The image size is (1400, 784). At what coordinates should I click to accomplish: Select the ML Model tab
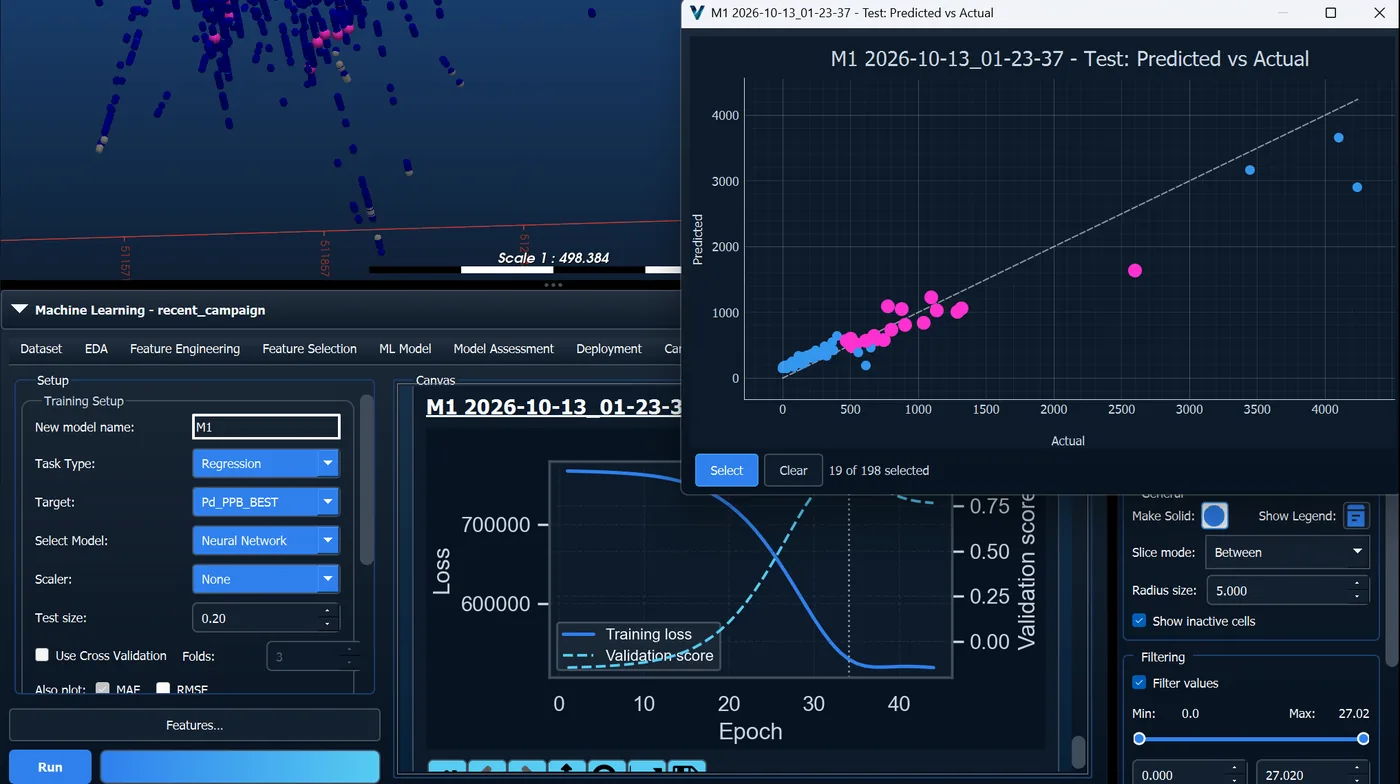405,349
